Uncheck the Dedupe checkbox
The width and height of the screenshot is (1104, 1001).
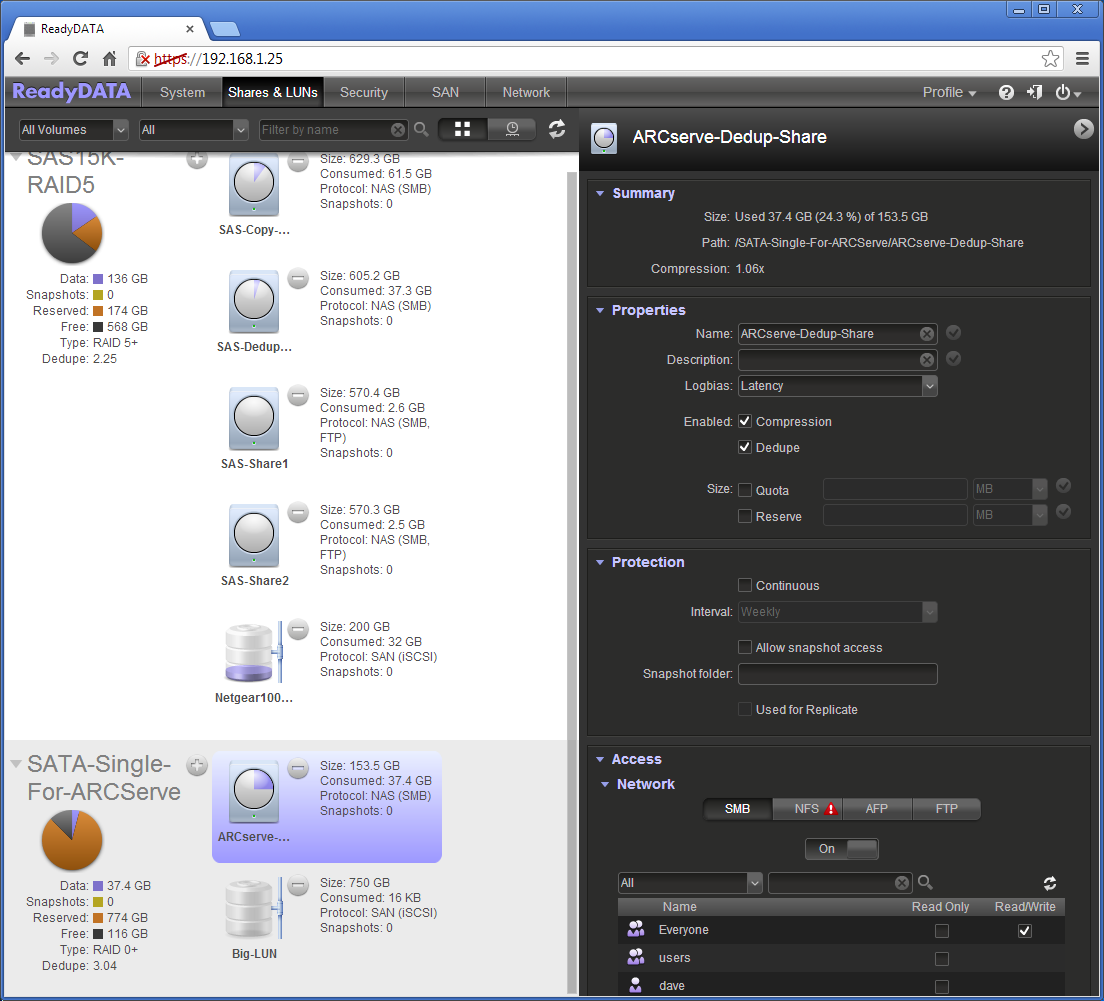pyautogui.click(x=744, y=447)
